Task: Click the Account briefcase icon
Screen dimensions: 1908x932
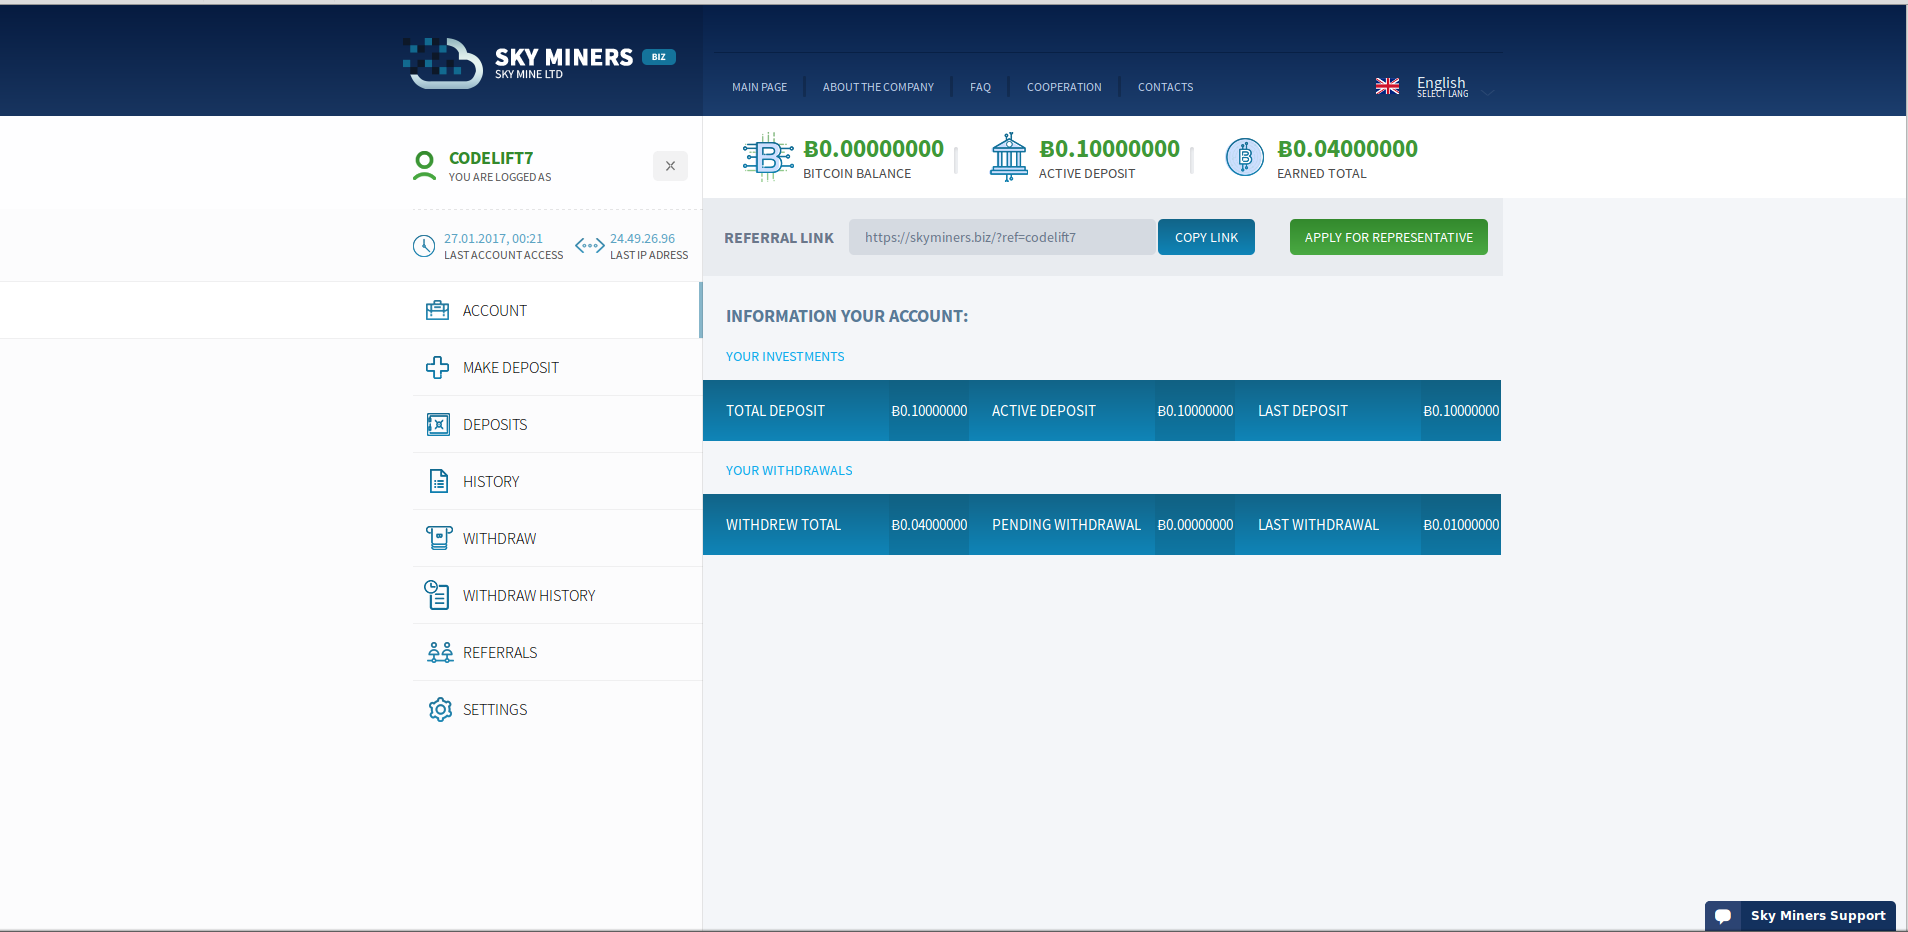Action: pos(438,310)
